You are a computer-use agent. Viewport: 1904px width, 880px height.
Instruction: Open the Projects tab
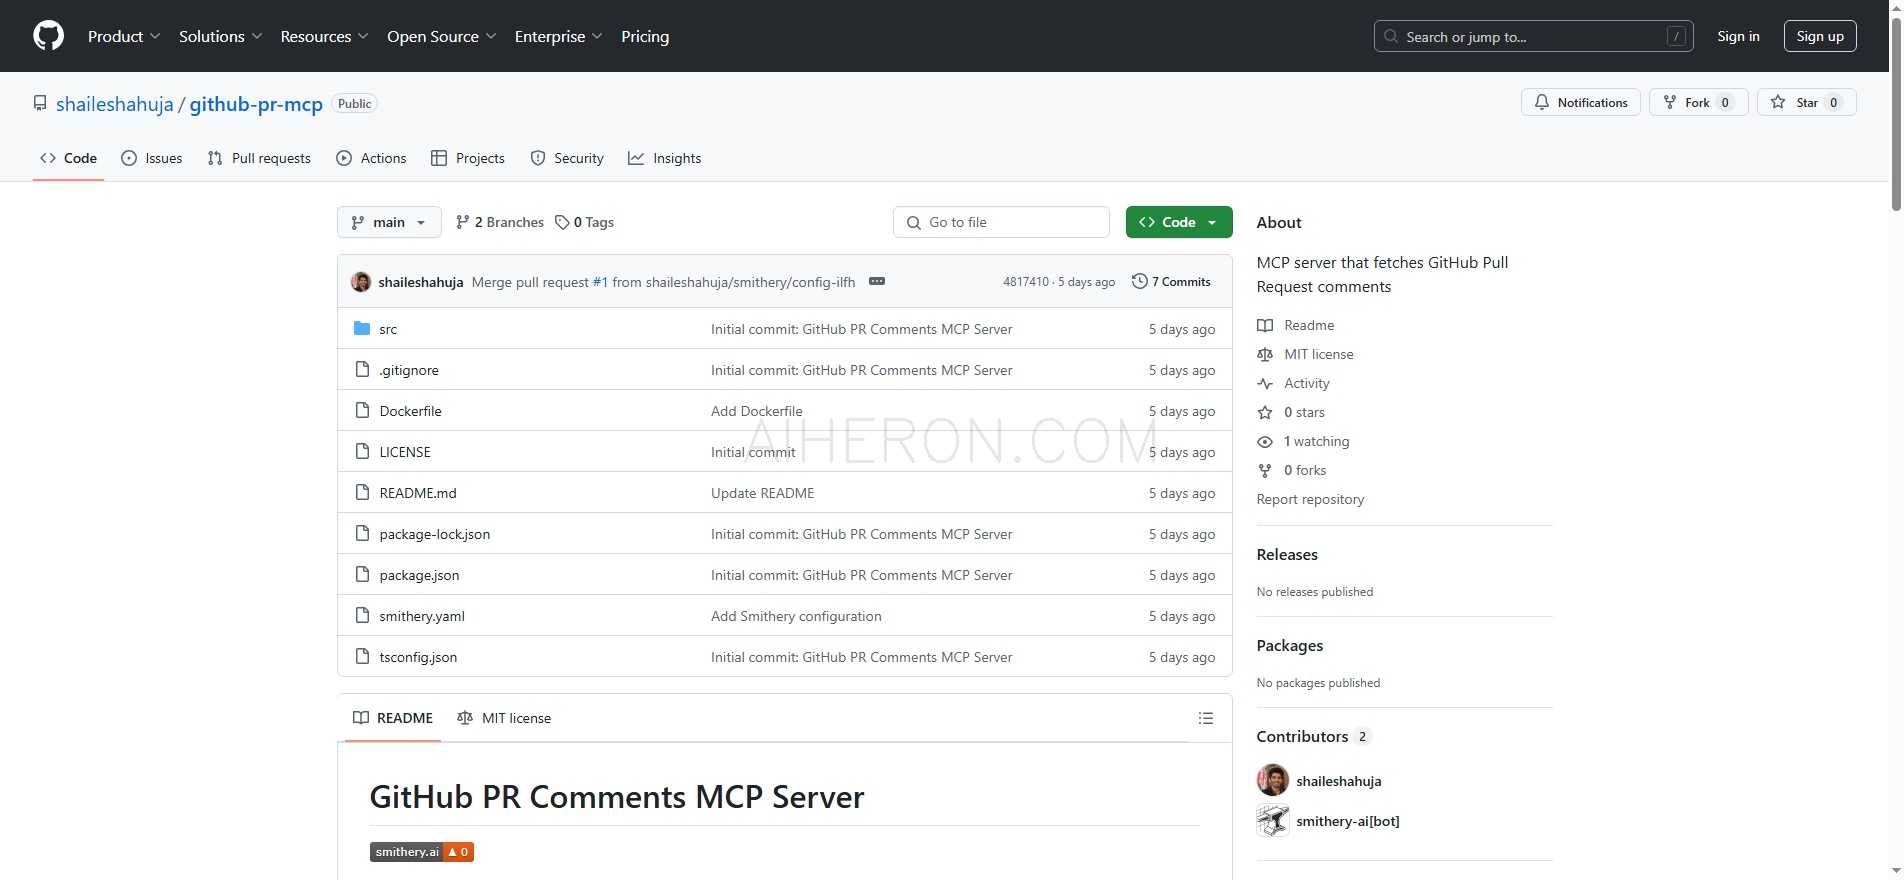pyautogui.click(x=468, y=158)
